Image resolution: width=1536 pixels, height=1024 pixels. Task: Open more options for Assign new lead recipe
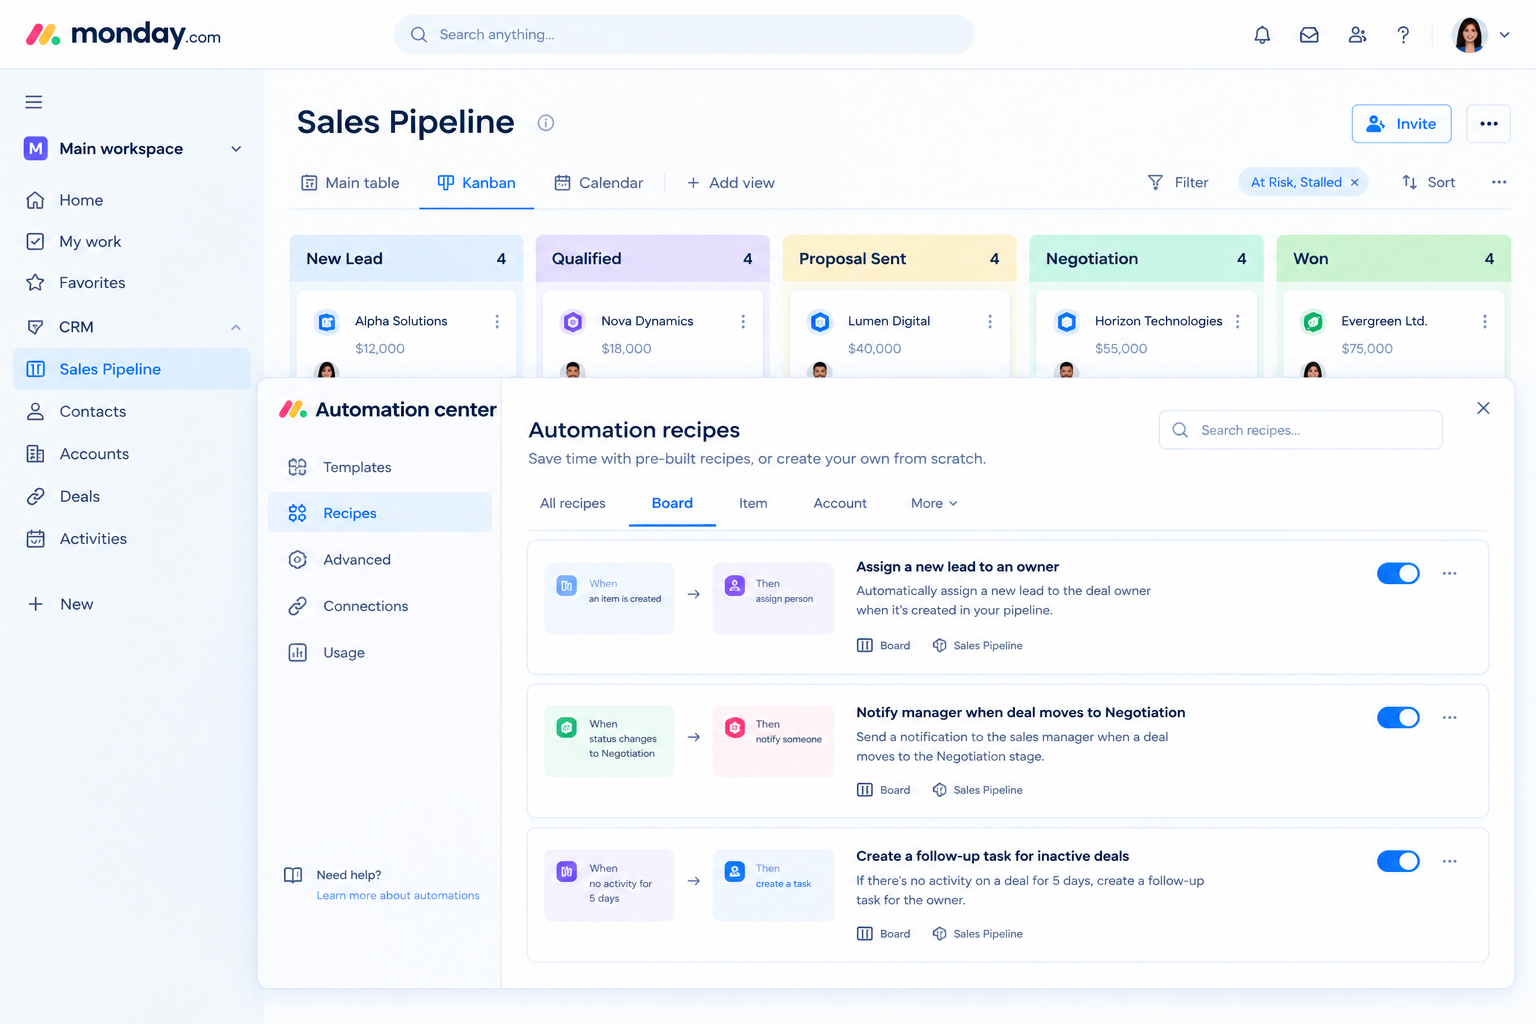[x=1450, y=573]
